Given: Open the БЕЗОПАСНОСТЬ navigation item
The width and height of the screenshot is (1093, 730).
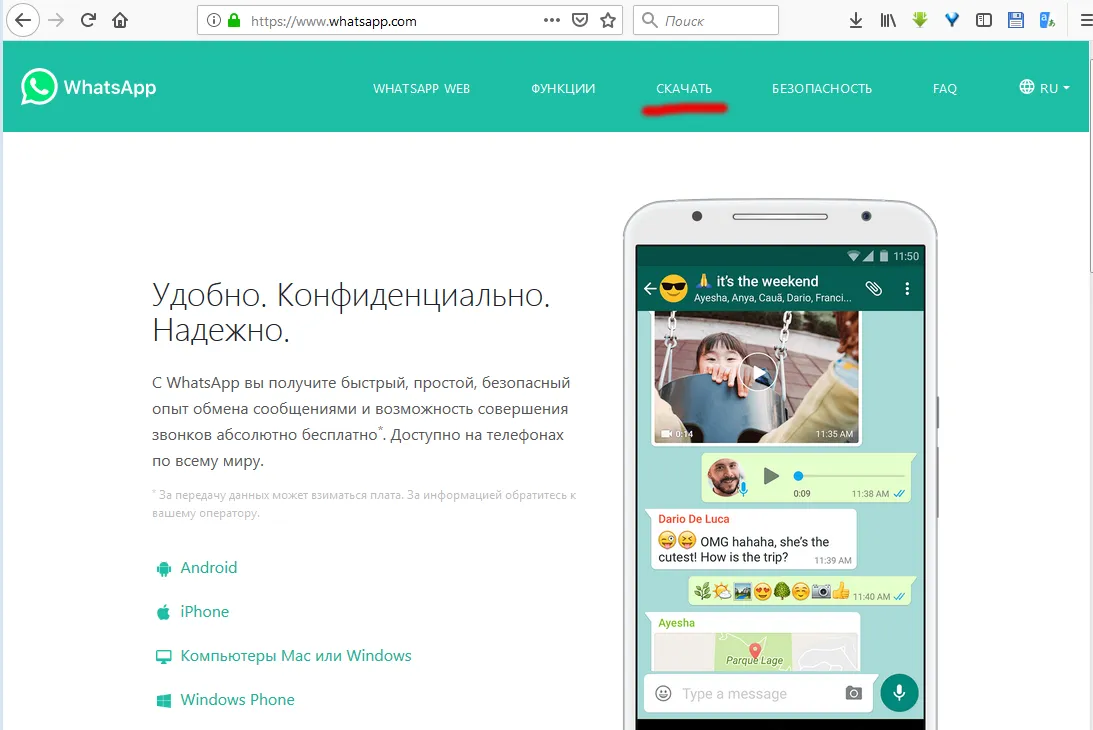Looking at the screenshot, I should [x=822, y=88].
